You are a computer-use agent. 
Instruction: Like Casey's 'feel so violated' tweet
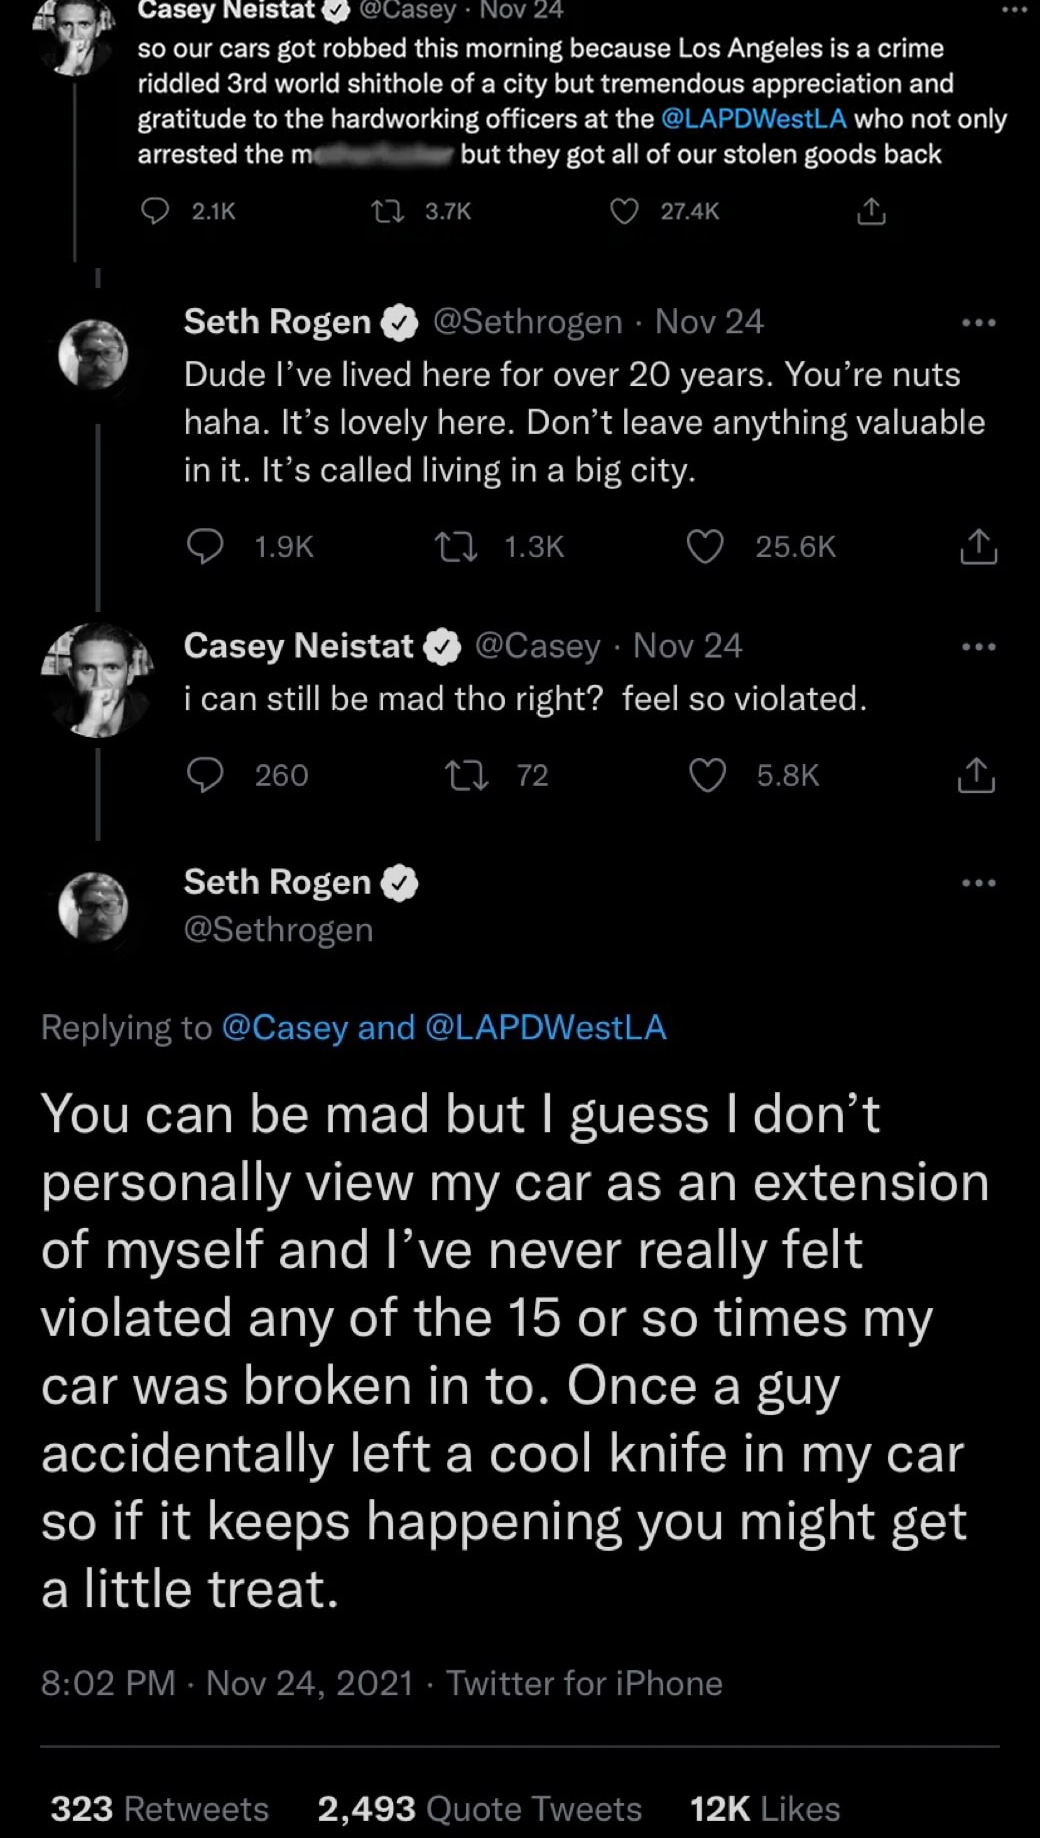coord(708,775)
